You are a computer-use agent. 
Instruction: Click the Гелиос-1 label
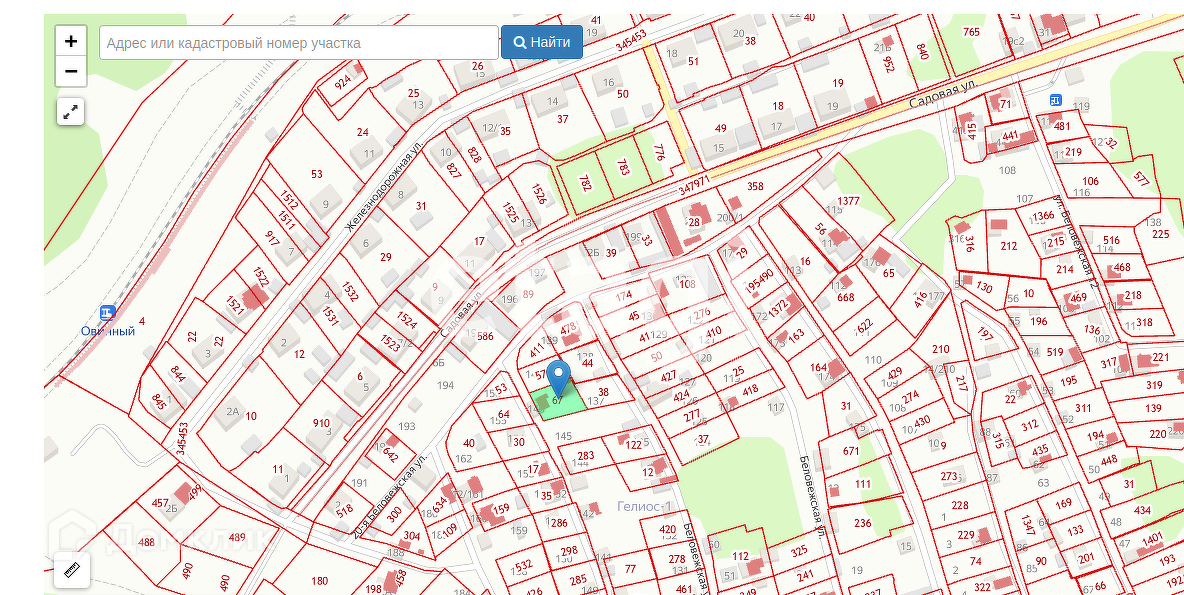pos(644,506)
